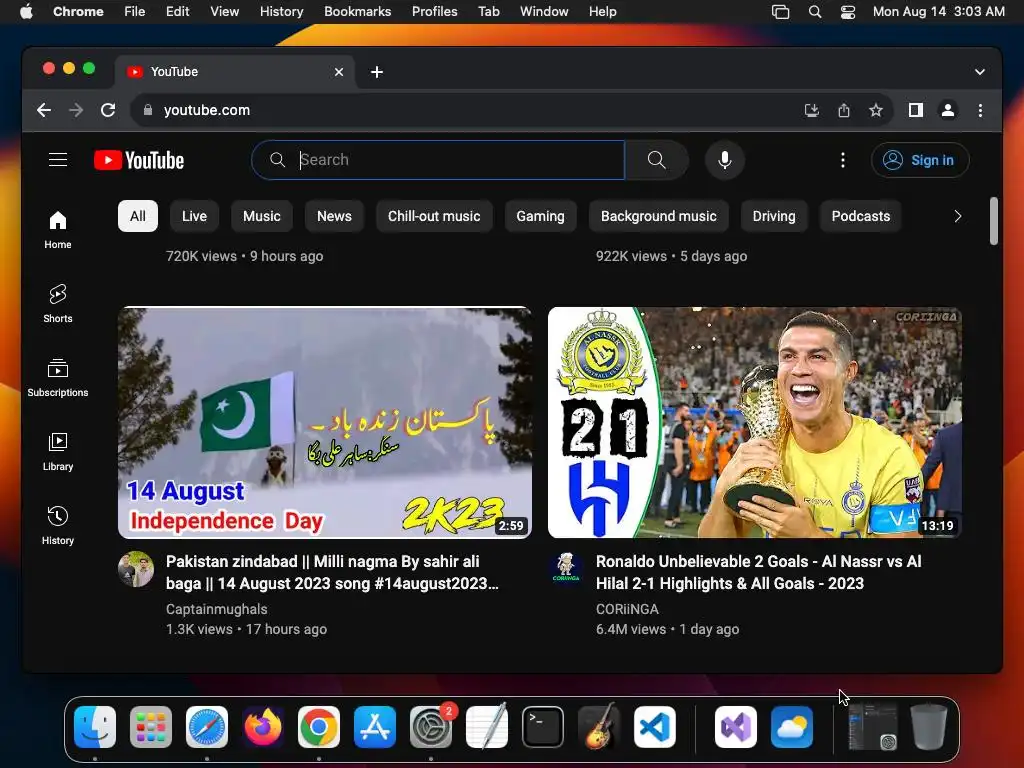Start voice search with microphone icon
This screenshot has width=1024, height=768.
click(724, 160)
